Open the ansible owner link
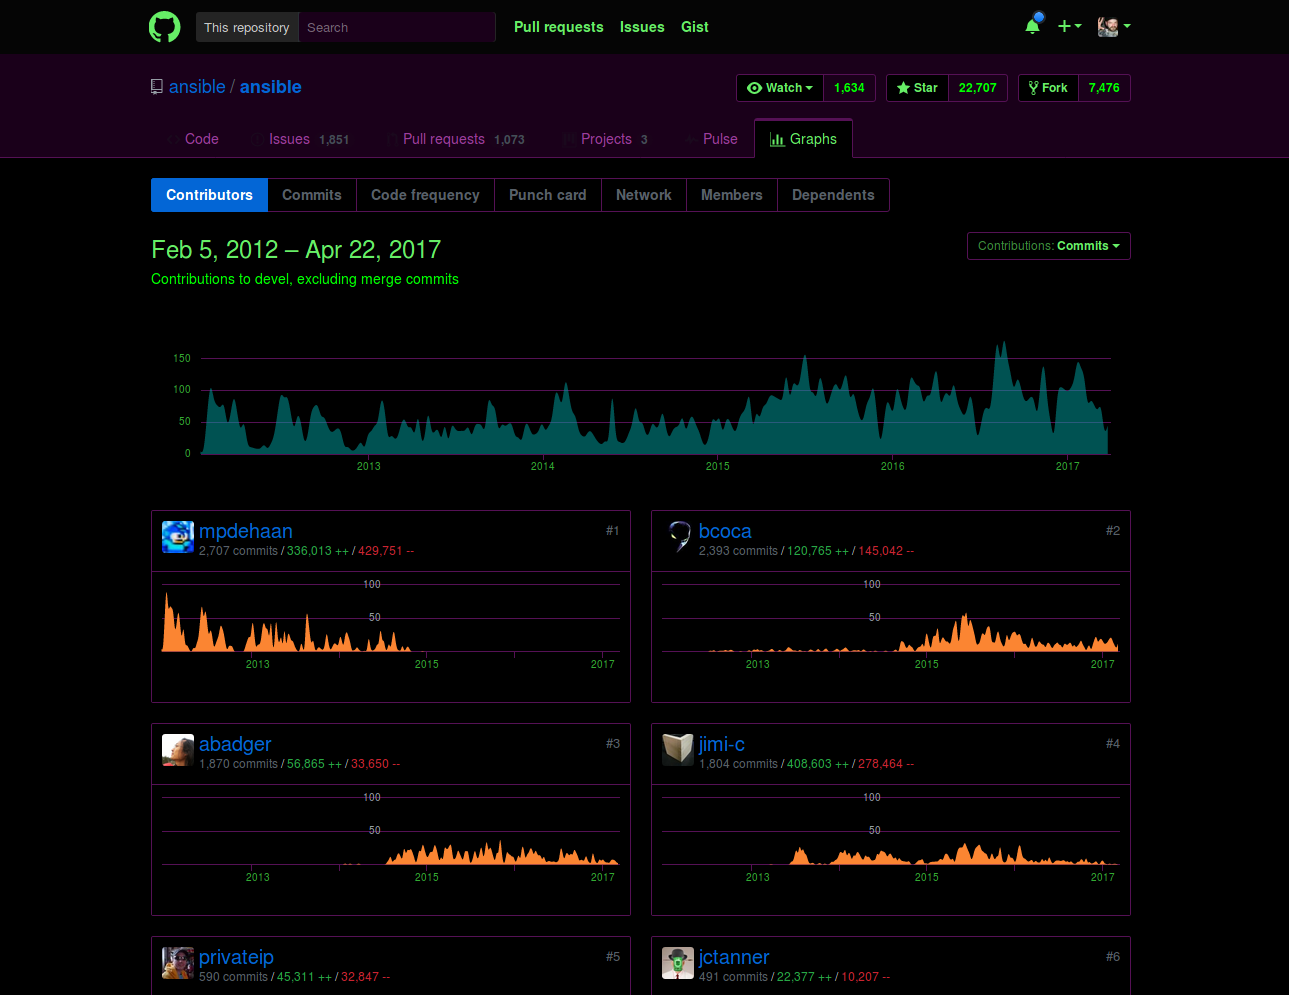This screenshot has width=1289, height=995. pos(197,87)
